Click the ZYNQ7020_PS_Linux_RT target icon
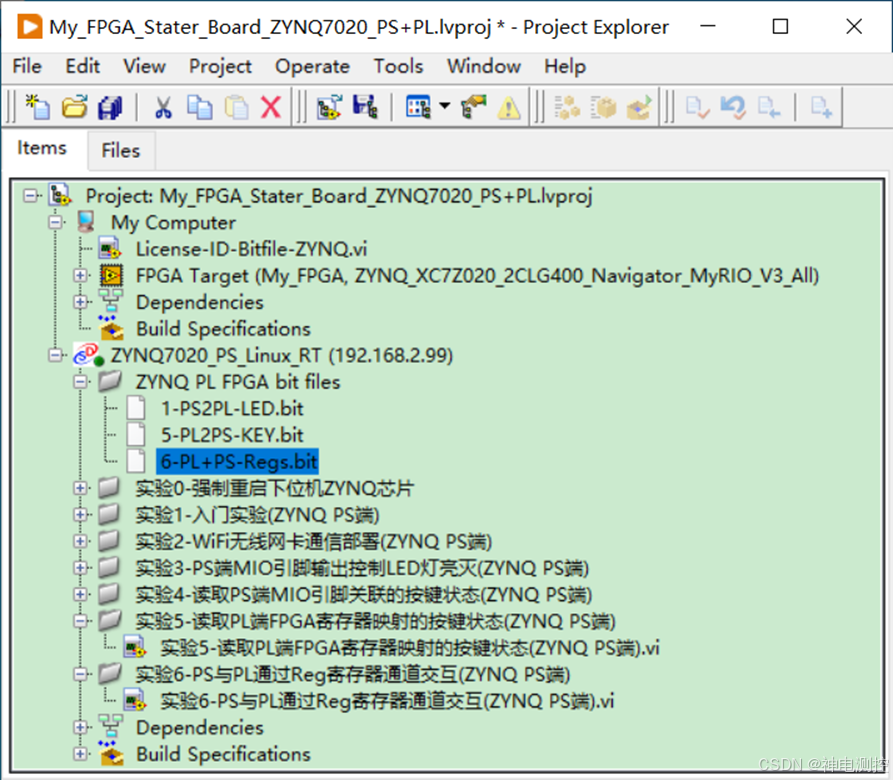 pos(89,355)
